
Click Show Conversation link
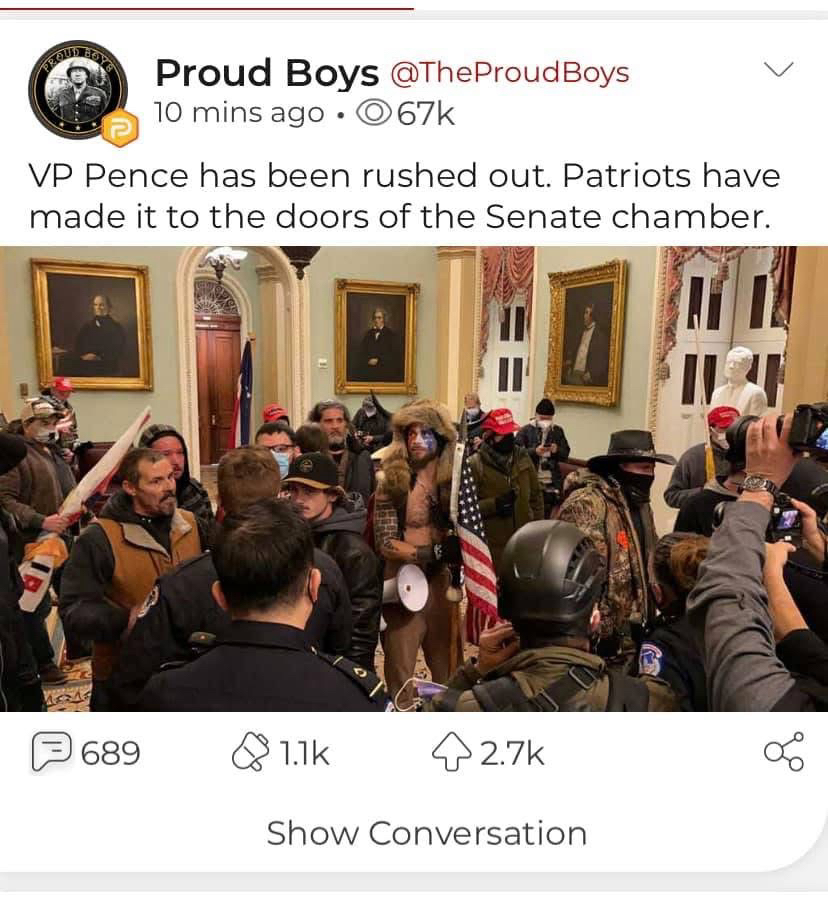tap(426, 833)
